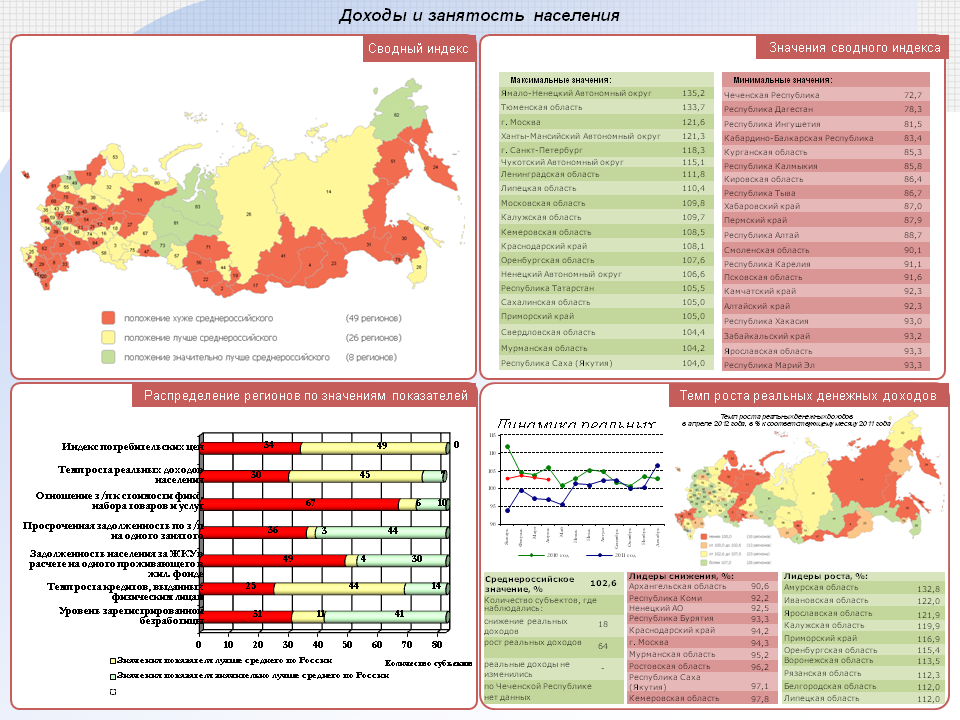The width and height of the screenshot is (960, 720).
Task: Click the green bar segment labeled 41
Action: [x=386, y=616]
